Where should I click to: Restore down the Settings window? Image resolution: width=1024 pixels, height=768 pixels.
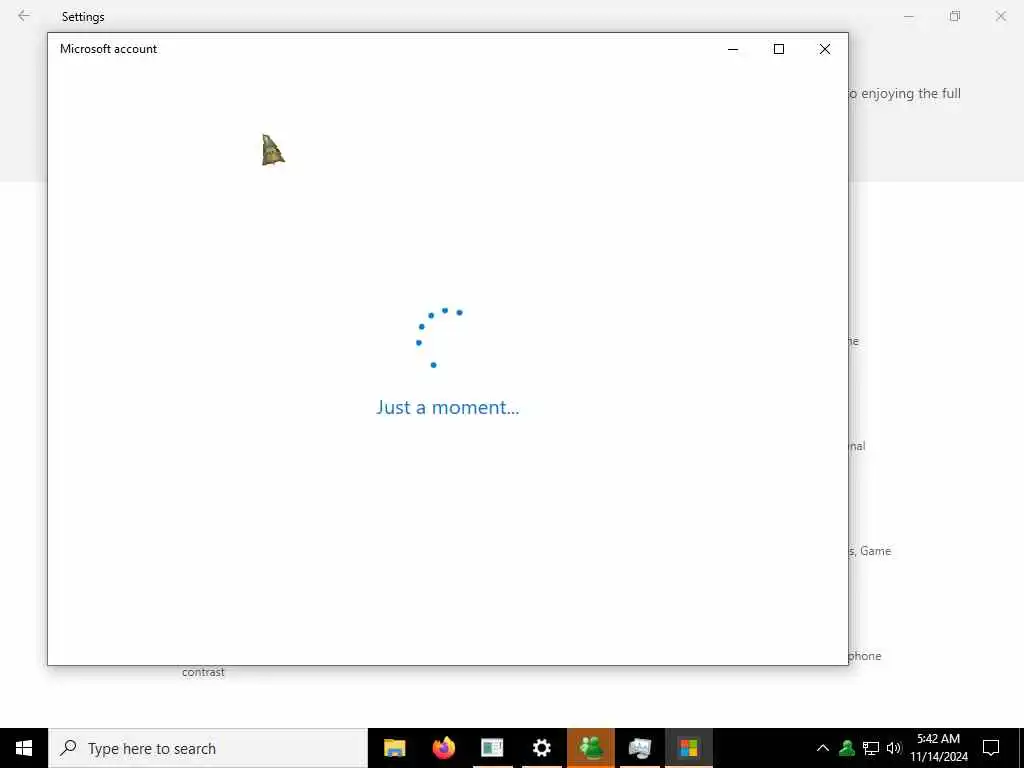955,16
